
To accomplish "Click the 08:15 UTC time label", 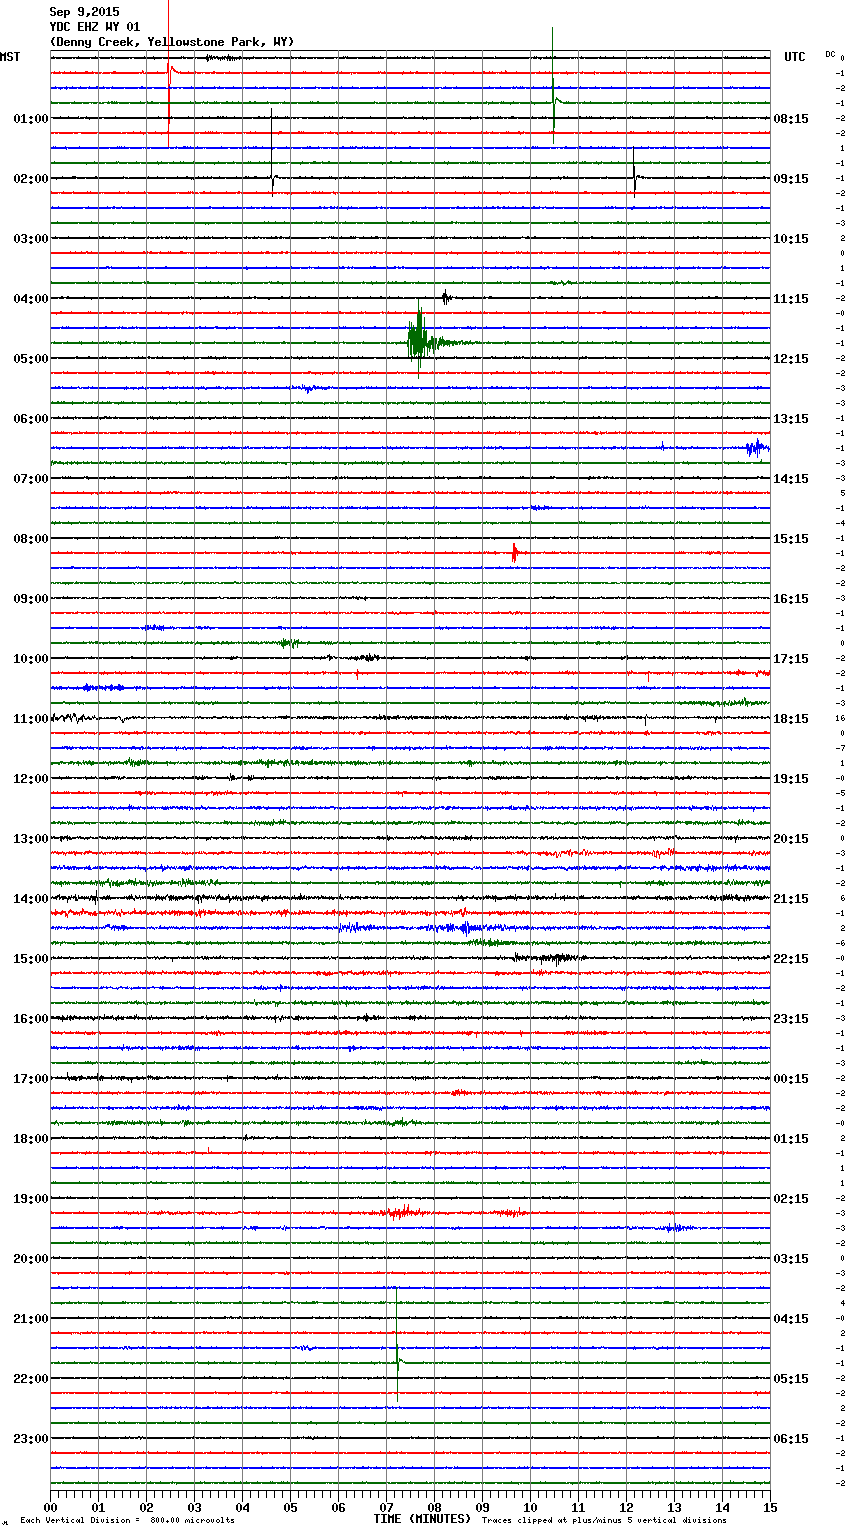I will tap(791, 119).
